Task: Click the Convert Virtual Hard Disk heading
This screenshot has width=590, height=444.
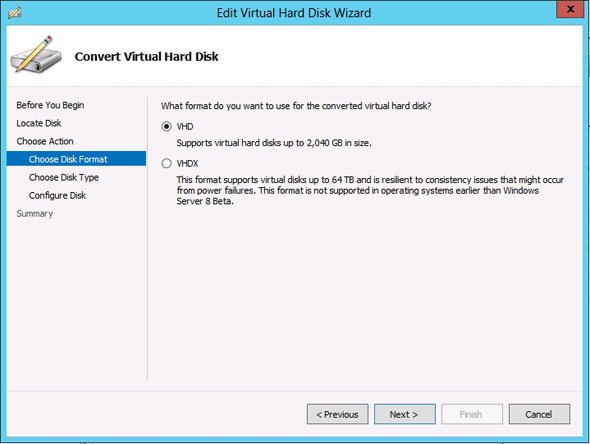Action: pyautogui.click(x=146, y=56)
